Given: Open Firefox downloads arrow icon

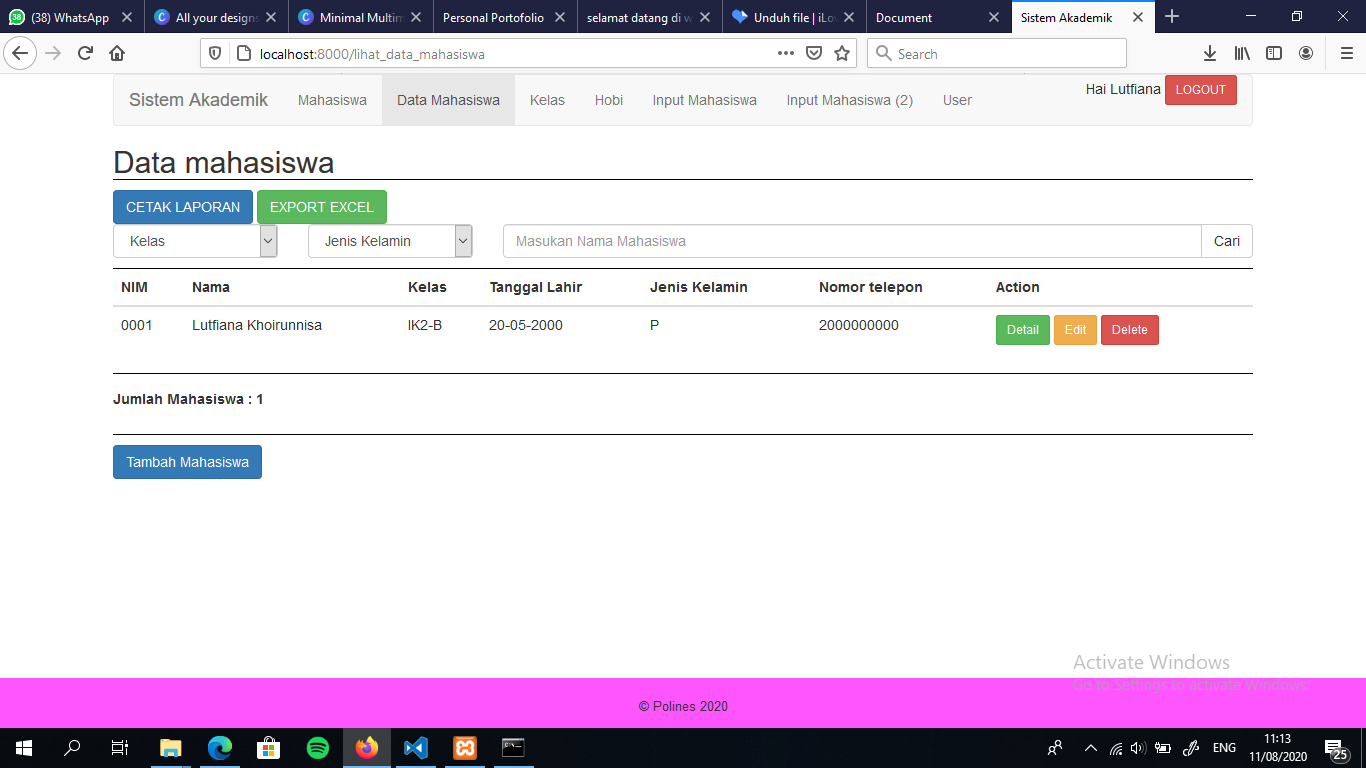Looking at the screenshot, I should pos(1209,54).
